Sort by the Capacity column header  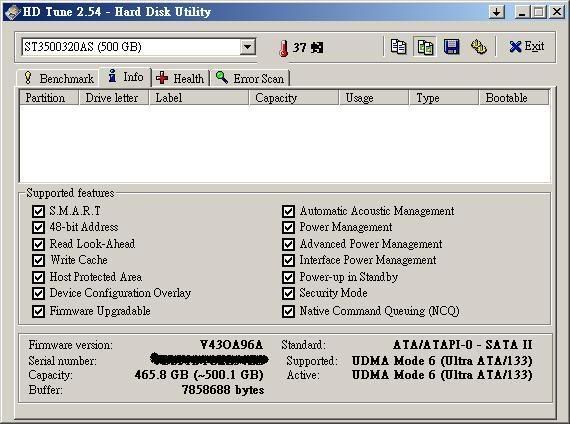click(x=294, y=98)
